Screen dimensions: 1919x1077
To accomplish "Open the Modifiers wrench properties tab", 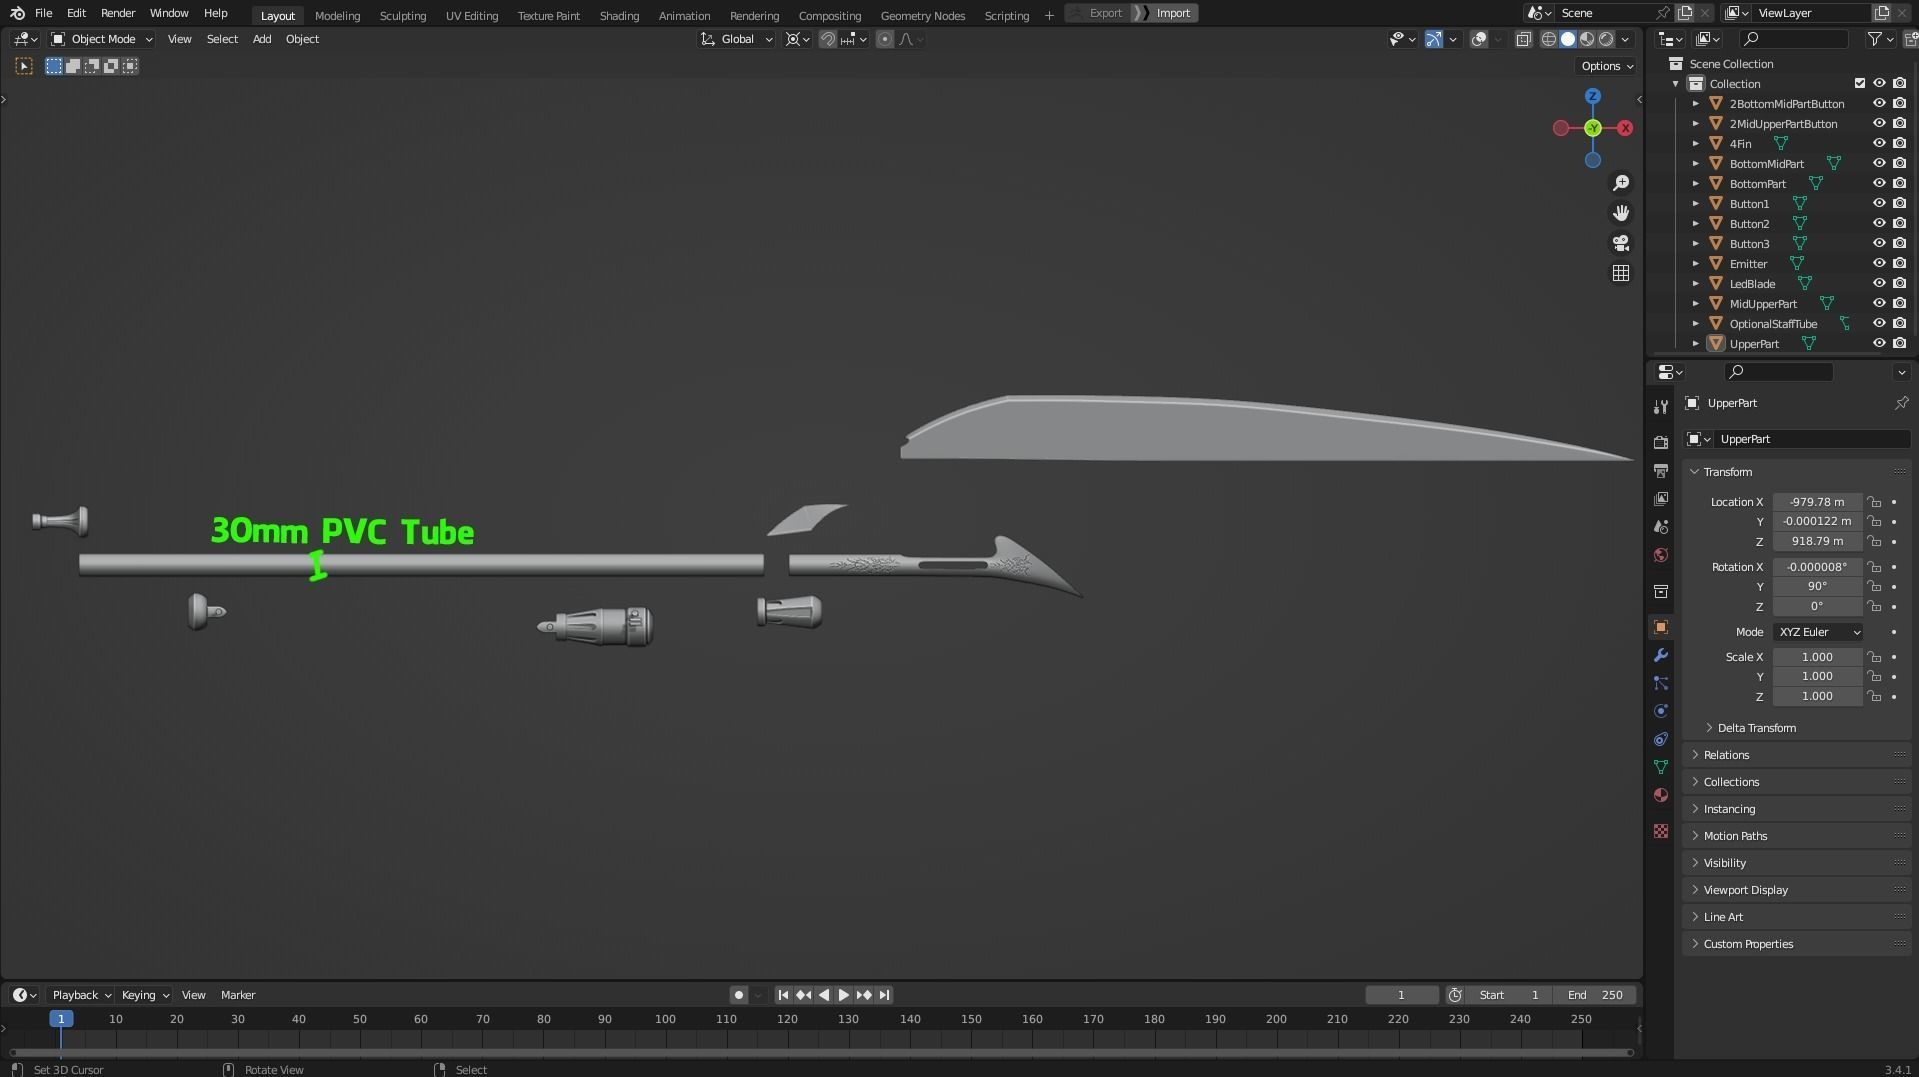I will [x=1660, y=656].
